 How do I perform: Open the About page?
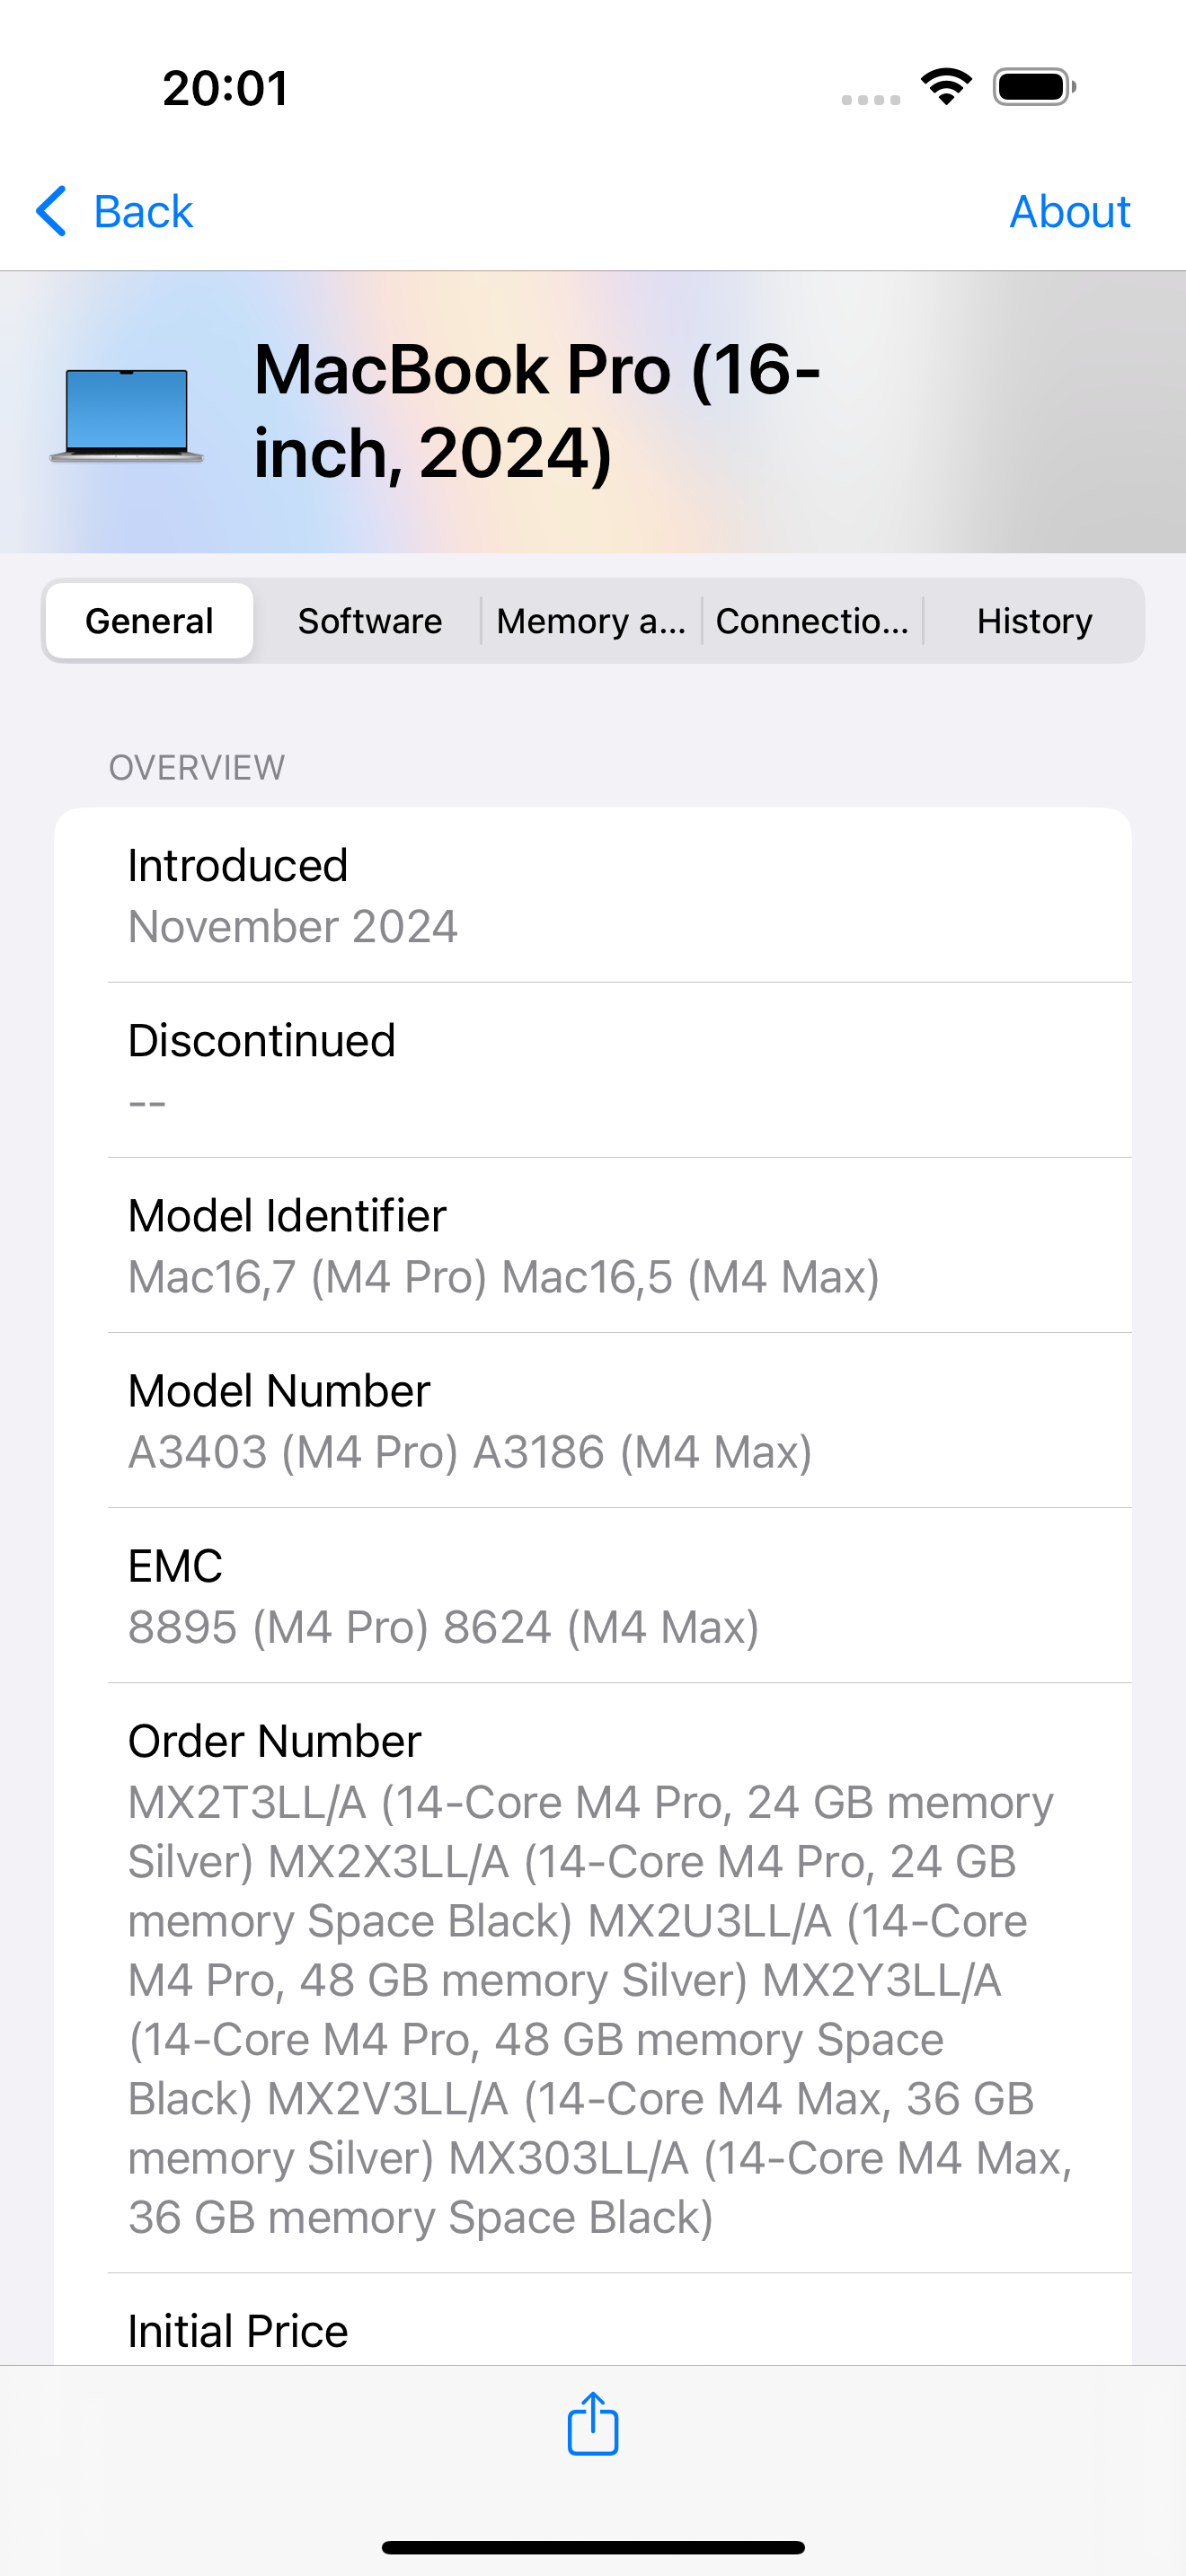coord(1070,211)
